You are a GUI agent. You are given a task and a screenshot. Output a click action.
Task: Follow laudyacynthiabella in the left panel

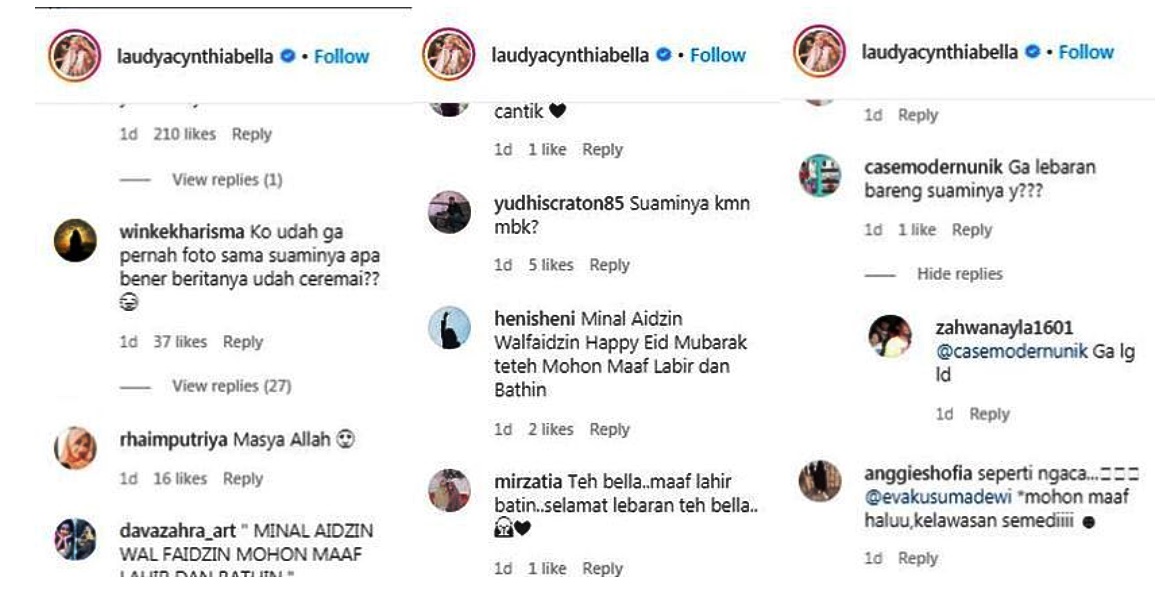click(341, 56)
